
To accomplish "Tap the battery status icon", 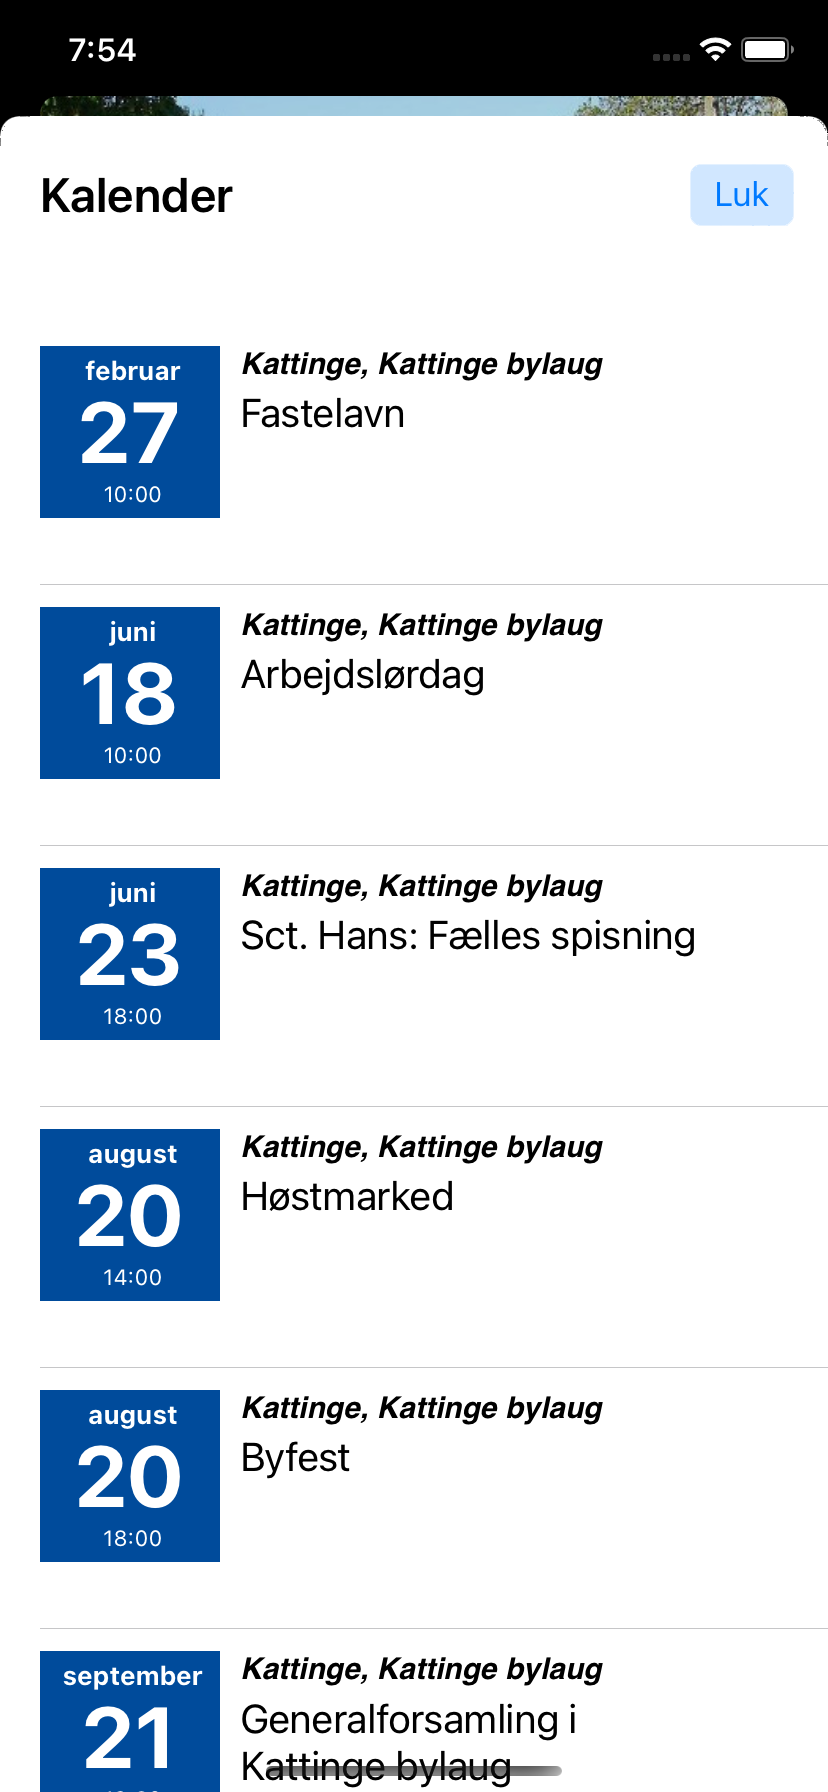I will pyautogui.click(x=767, y=49).
